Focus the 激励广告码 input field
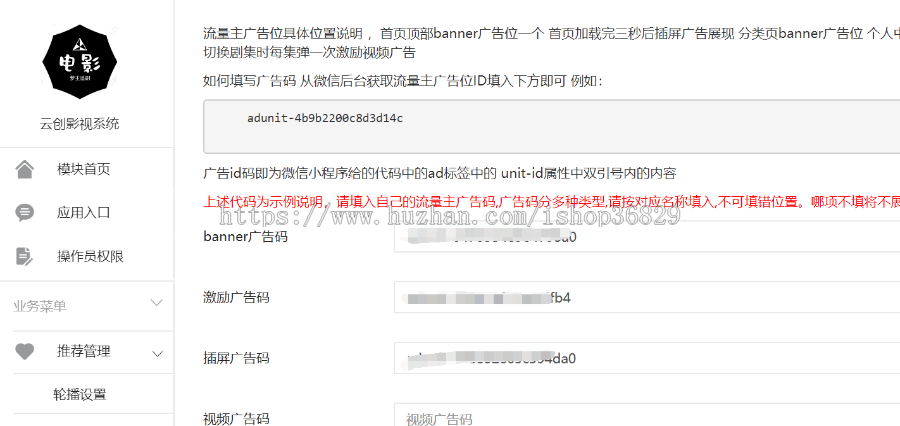 [x=647, y=297]
